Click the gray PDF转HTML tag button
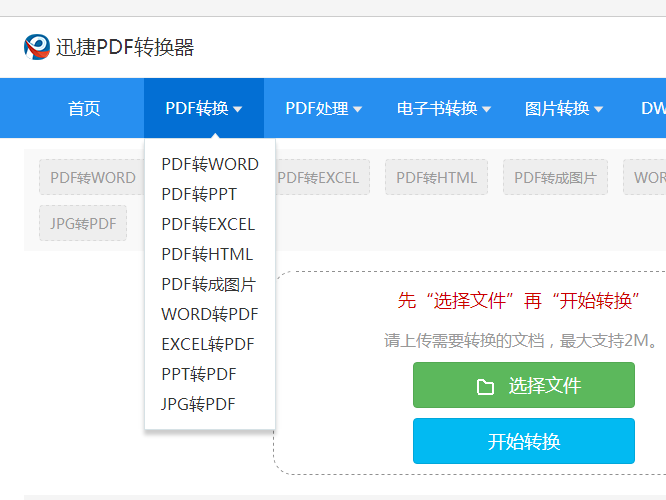 437,177
